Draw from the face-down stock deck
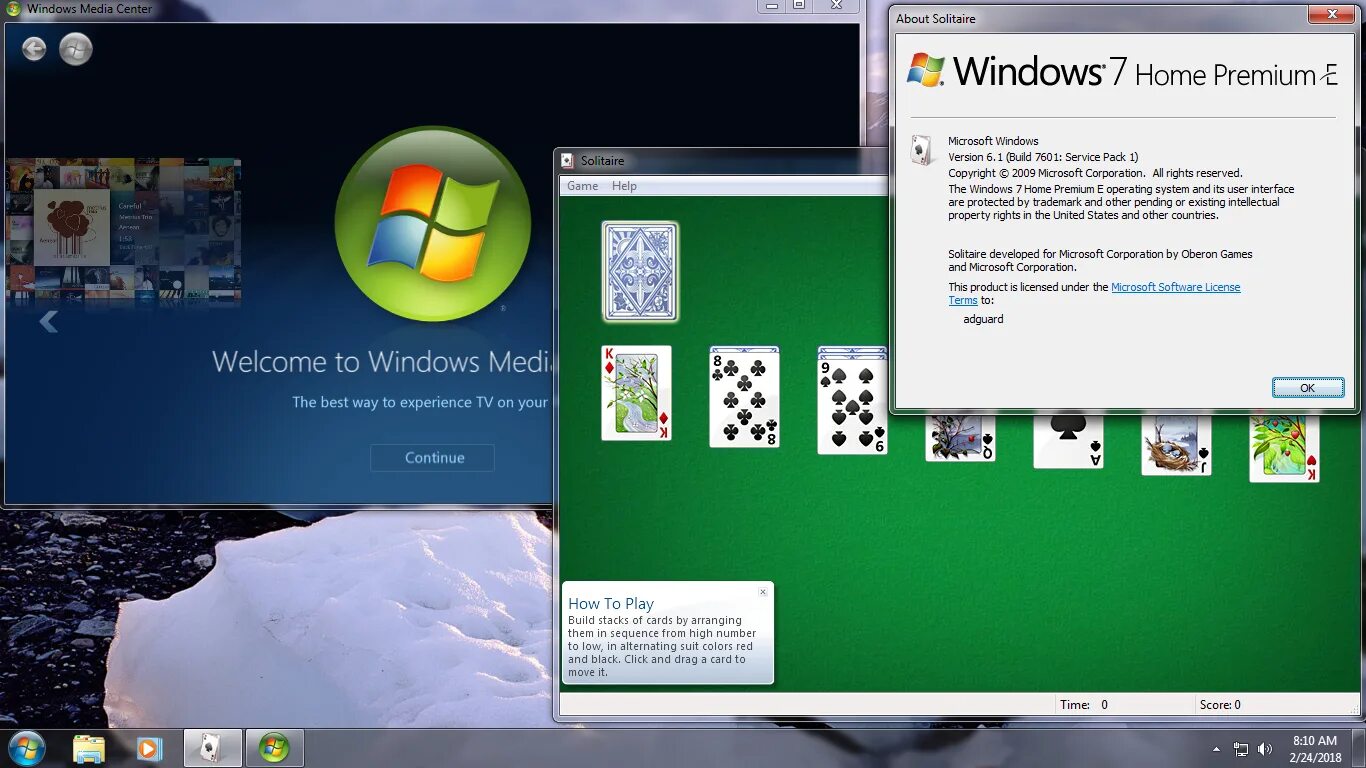1366x768 pixels. 640,271
